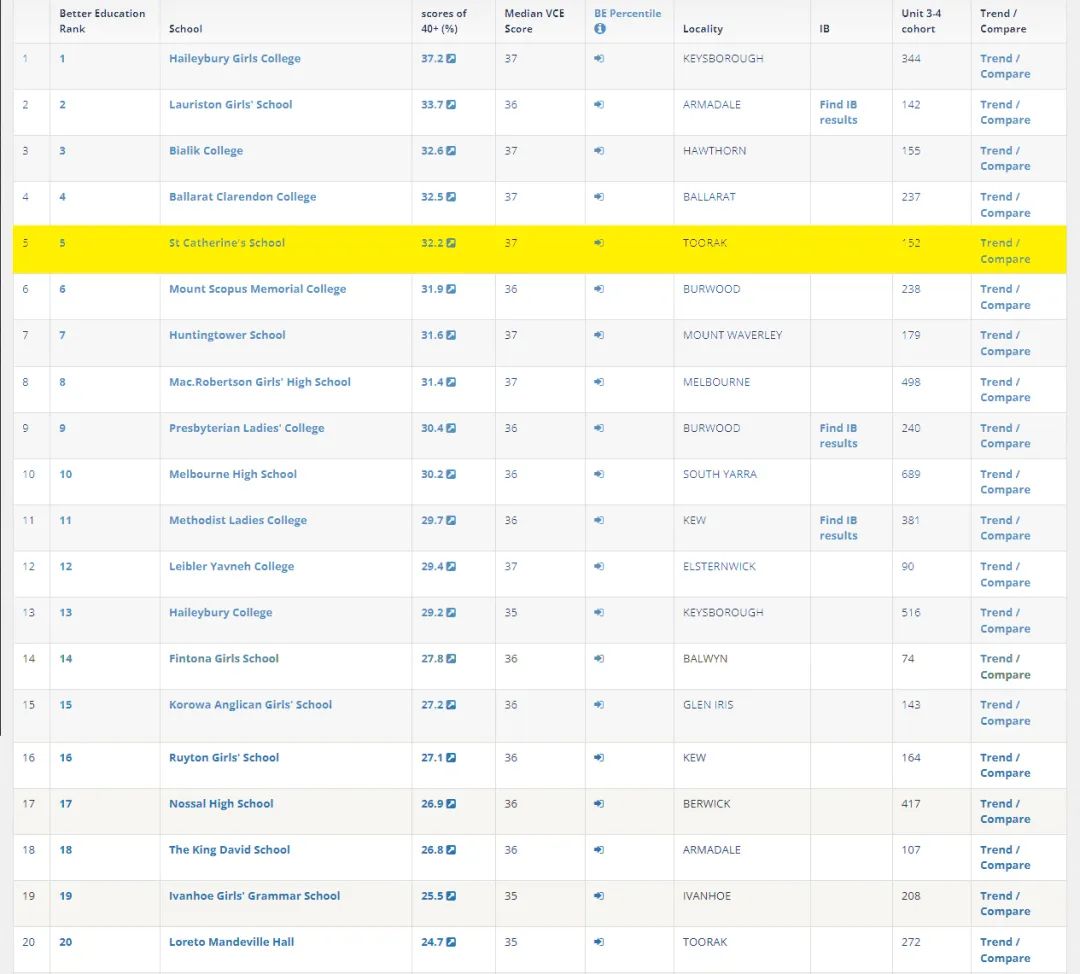This screenshot has height=974, width=1080.
Task: Open external-link icon beside score 32.5
Action: tap(451, 197)
